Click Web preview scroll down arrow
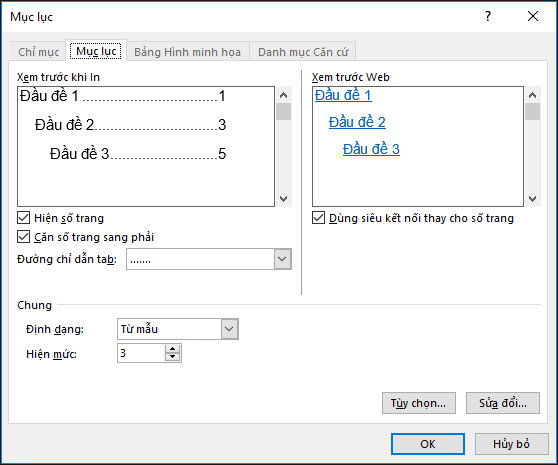Viewport: 558px width, 465px height. tap(532, 199)
